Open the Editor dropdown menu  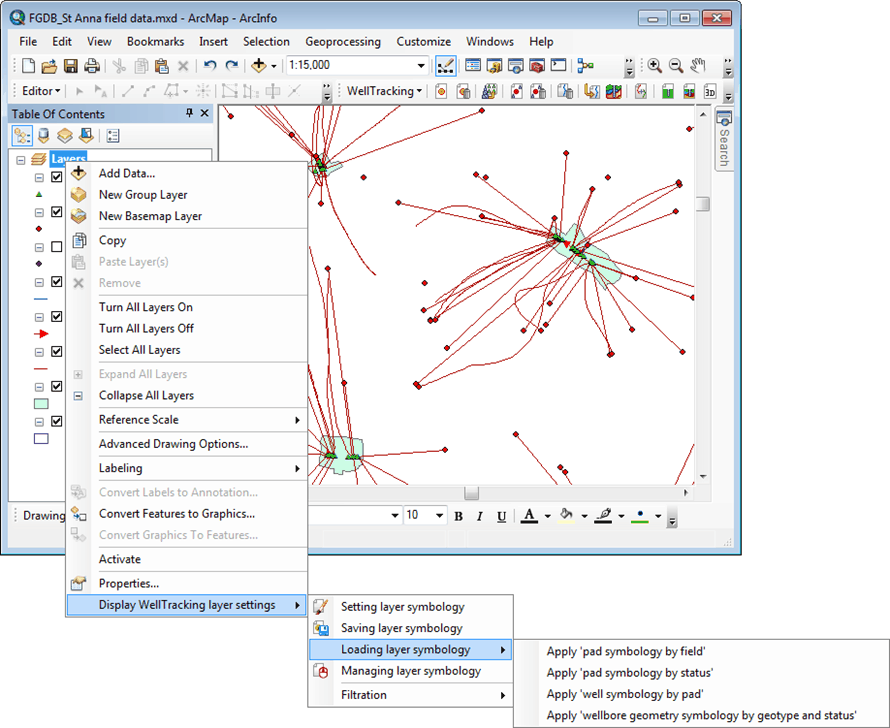coord(41,91)
